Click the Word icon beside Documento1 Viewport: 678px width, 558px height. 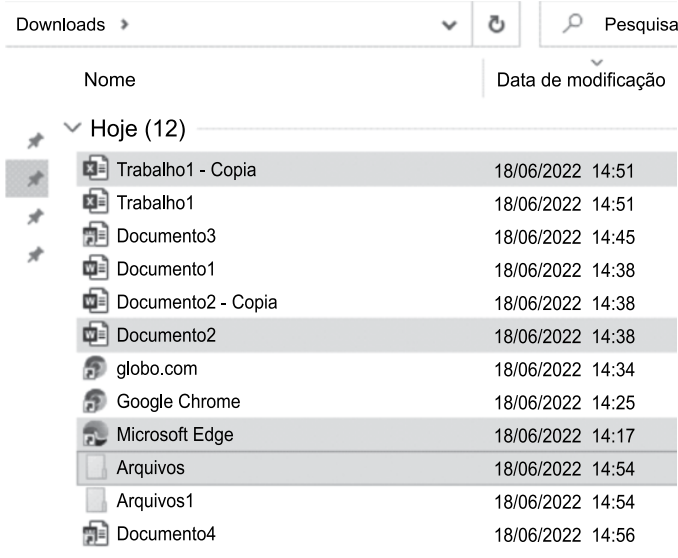click(96, 269)
